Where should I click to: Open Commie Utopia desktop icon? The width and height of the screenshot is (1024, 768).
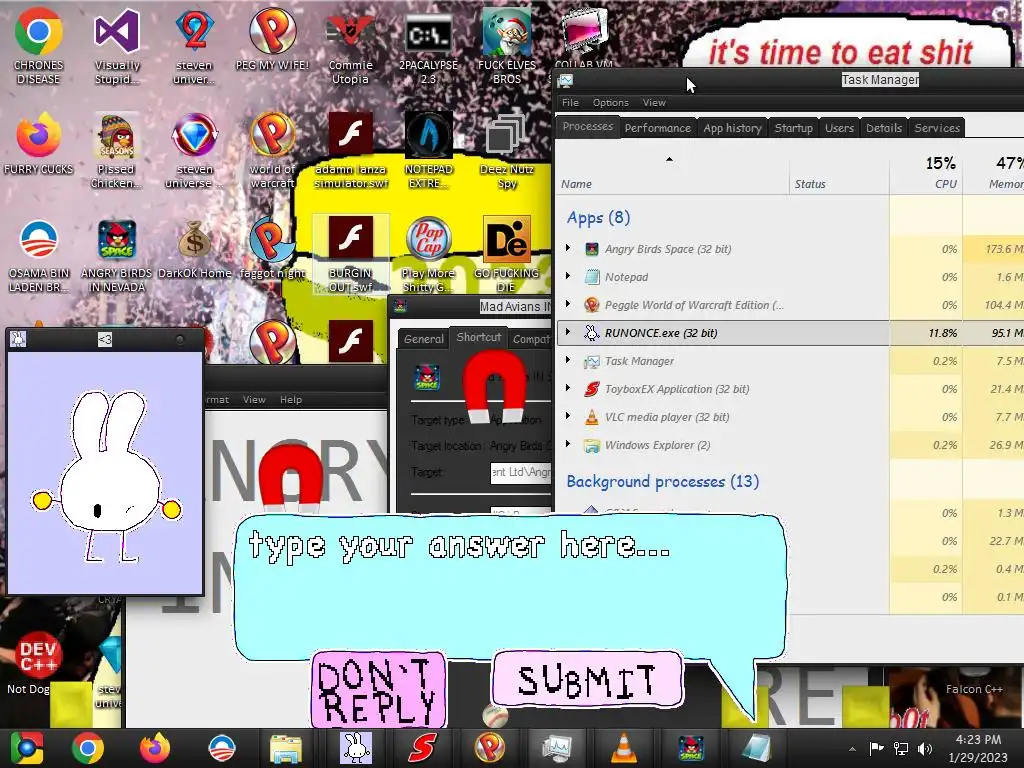350,46
